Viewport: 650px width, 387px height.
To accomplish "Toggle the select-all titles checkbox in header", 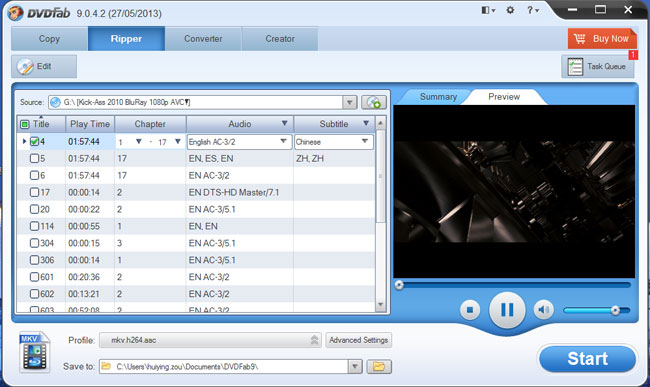I will [25, 124].
